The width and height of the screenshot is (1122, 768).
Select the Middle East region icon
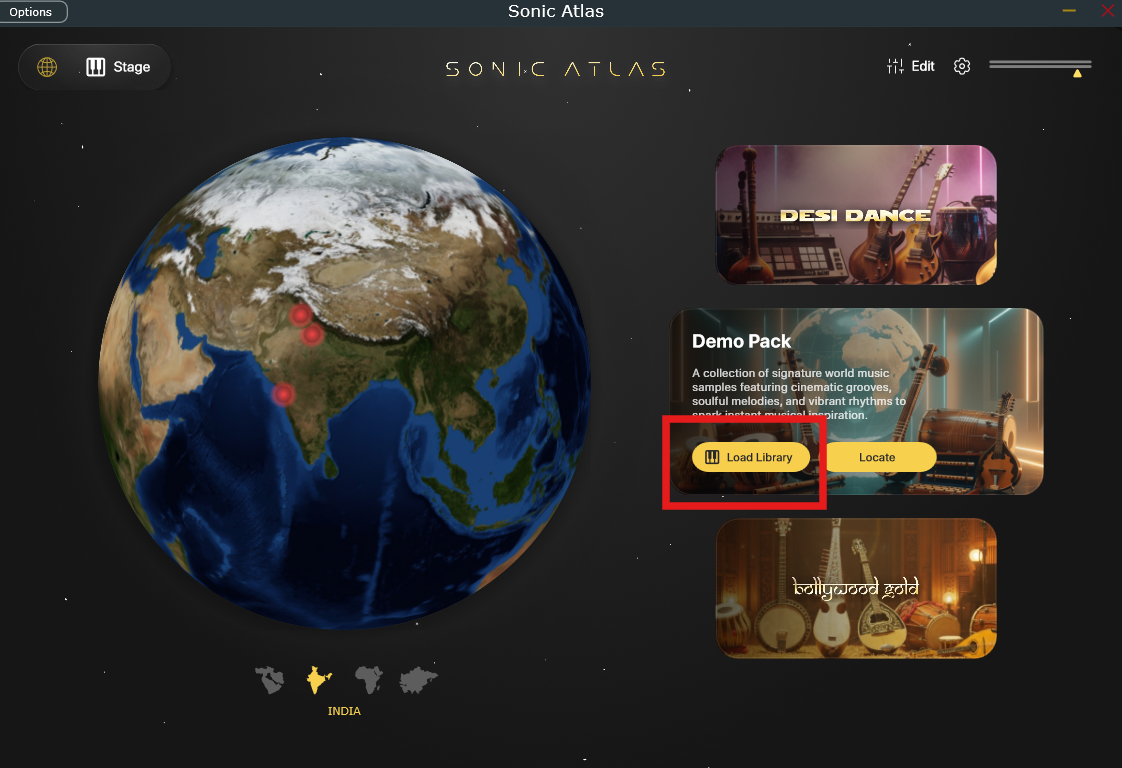(270, 680)
